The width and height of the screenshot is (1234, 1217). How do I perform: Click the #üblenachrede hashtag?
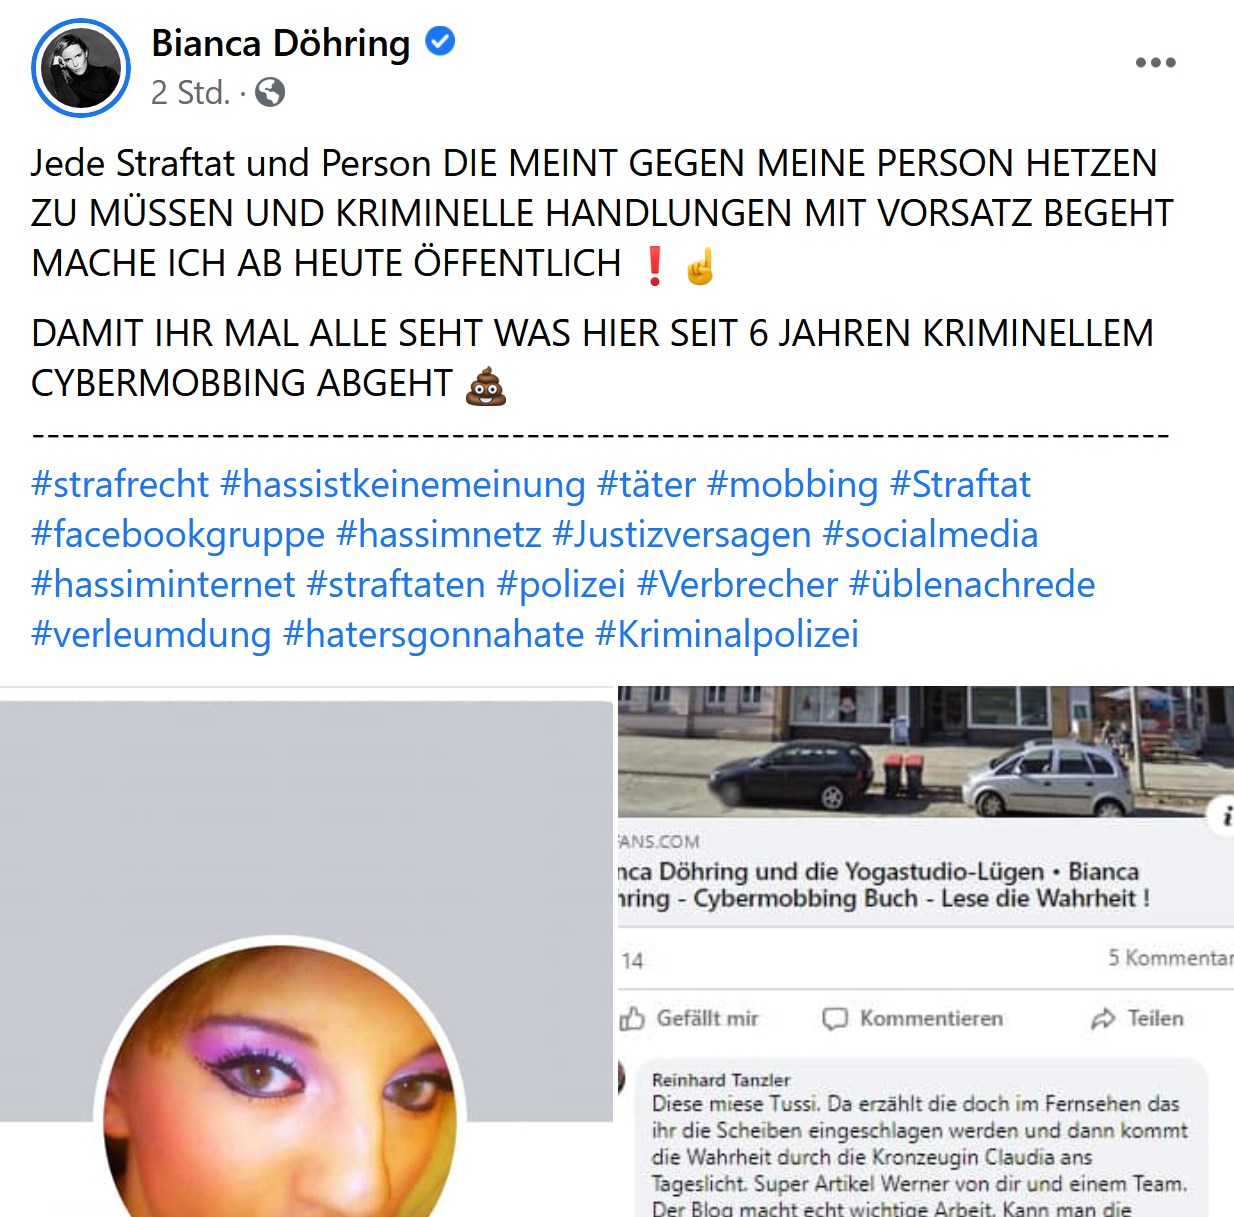pyautogui.click(x=972, y=584)
